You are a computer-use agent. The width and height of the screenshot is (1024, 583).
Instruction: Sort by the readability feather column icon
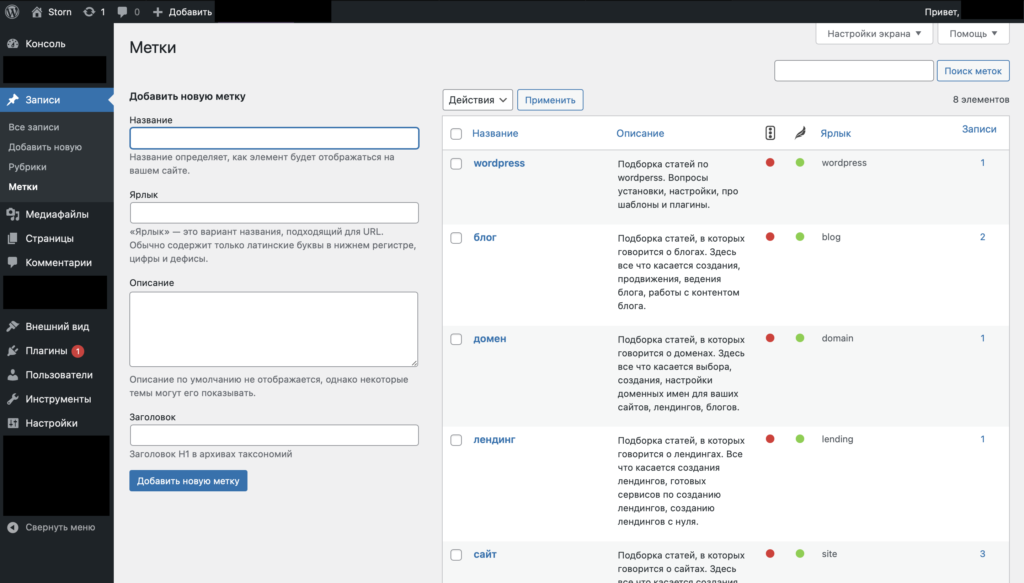[x=800, y=133]
